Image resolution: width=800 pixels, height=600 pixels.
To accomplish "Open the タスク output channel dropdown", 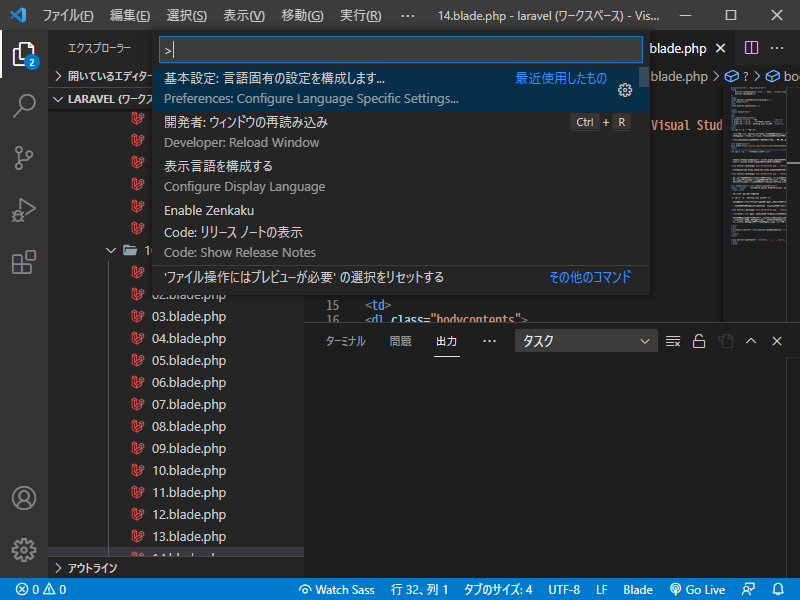I will [586, 341].
